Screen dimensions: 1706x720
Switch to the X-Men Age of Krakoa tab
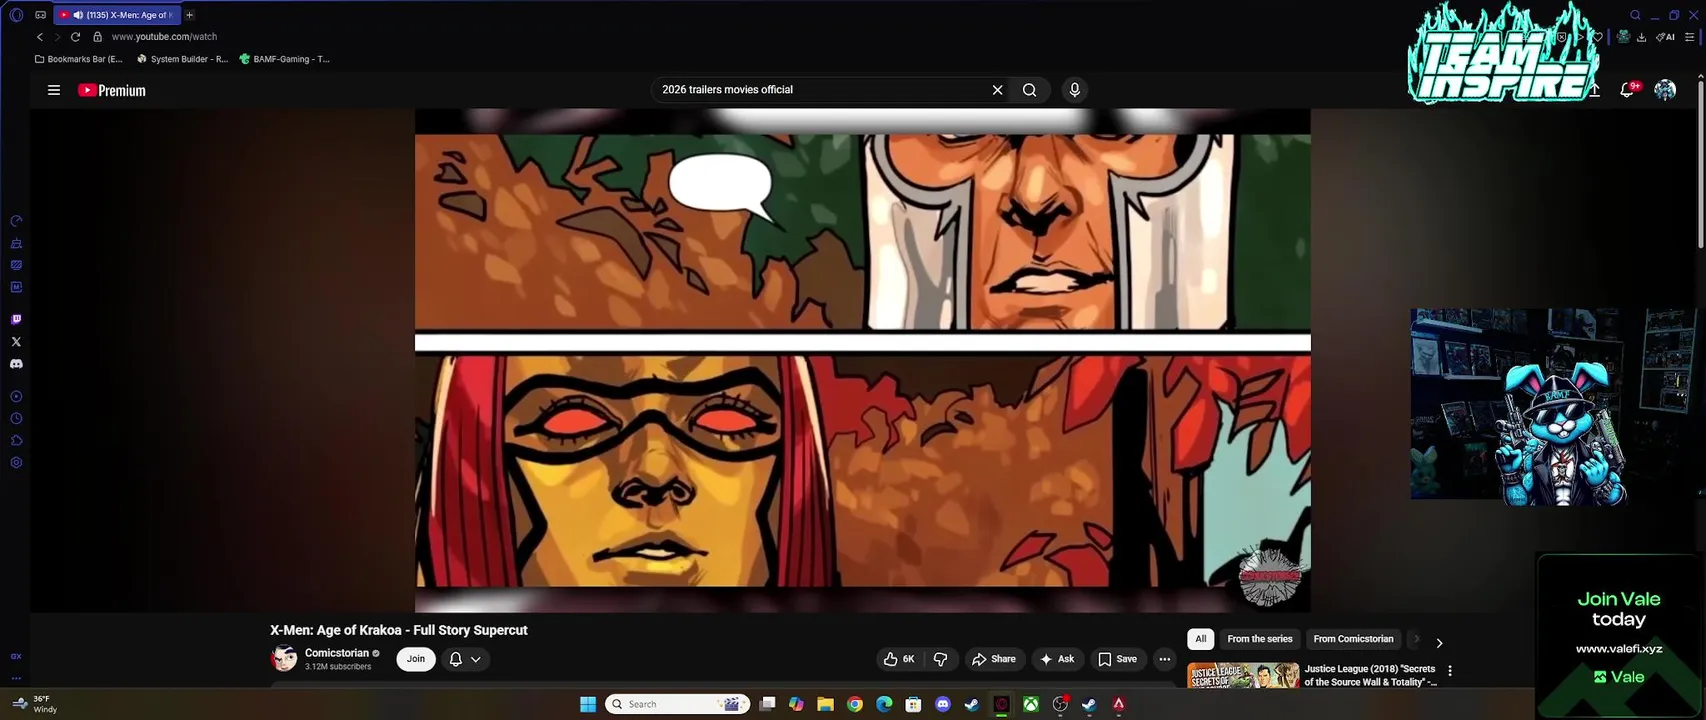[x=118, y=15]
